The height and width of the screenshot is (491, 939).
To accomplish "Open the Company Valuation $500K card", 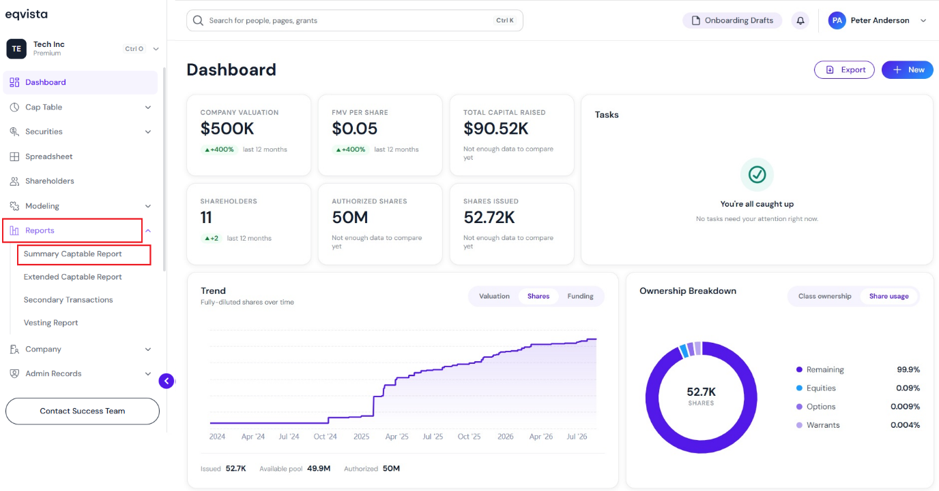I will pos(249,135).
